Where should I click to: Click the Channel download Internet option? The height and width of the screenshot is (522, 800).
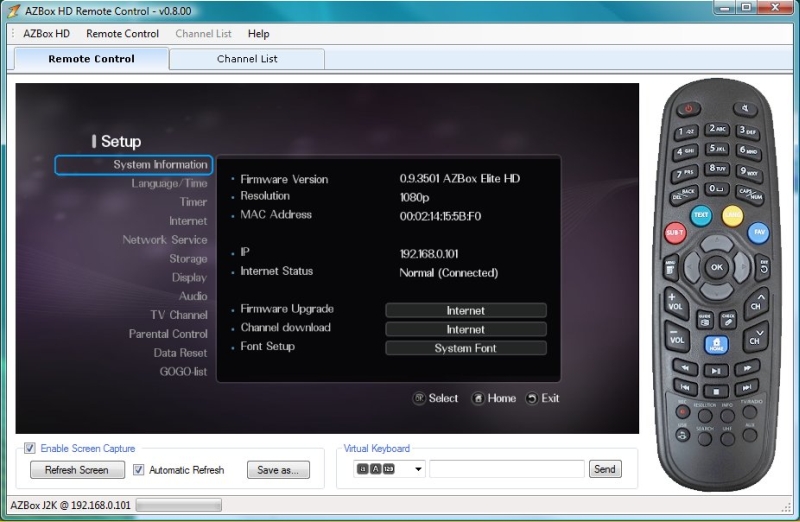[x=466, y=329]
